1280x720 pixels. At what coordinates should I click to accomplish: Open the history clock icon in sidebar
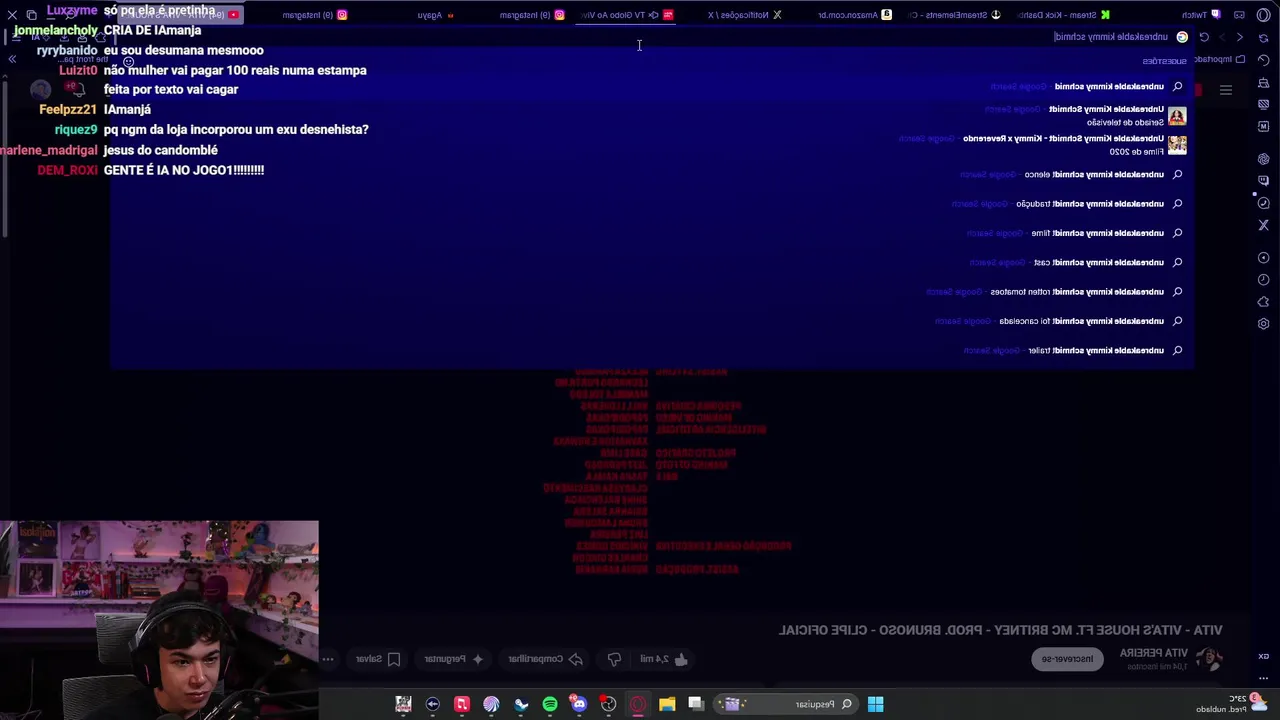click(1263, 280)
